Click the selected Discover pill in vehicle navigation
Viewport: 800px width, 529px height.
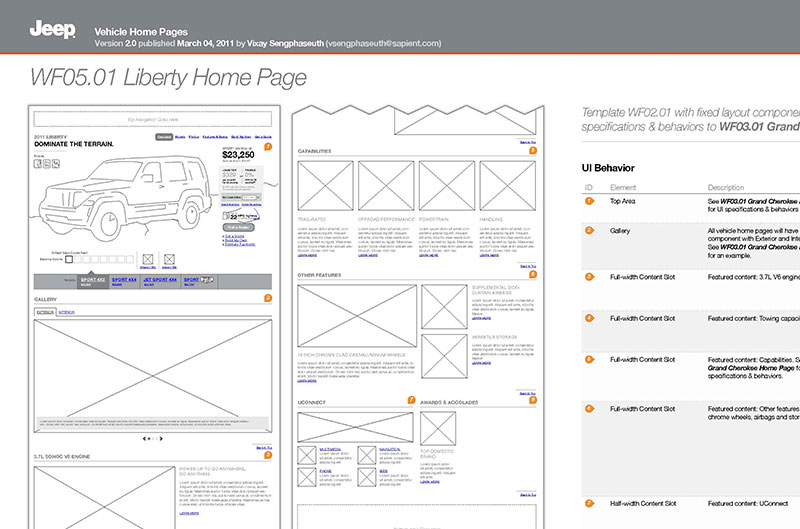pos(164,137)
